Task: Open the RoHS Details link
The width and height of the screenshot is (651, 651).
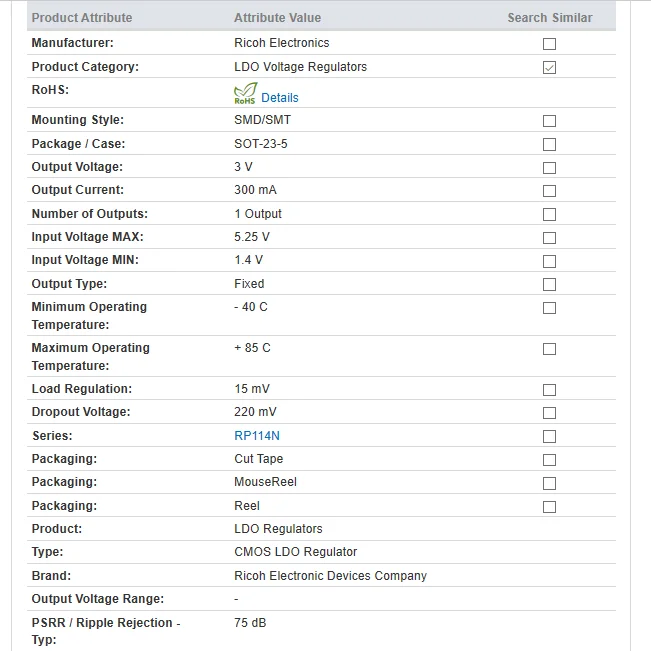Action: tap(279, 98)
